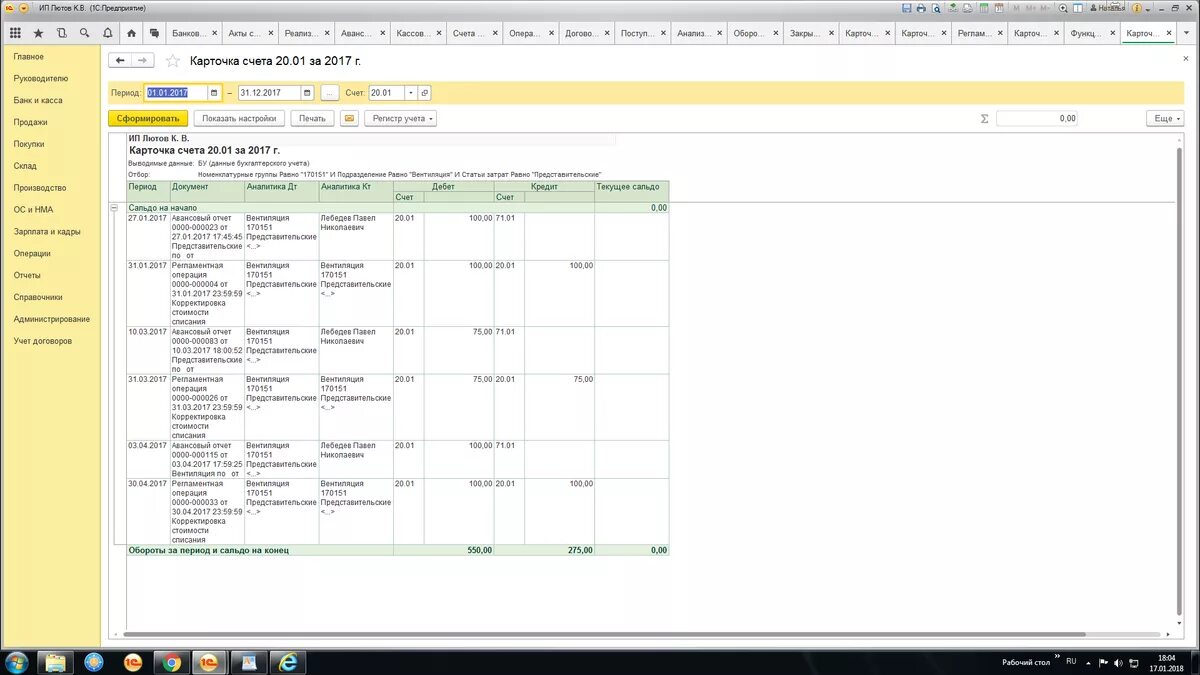Click the Sum sigma icon
Viewport: 1200px width, 675px height.
[x=984, y=118]
